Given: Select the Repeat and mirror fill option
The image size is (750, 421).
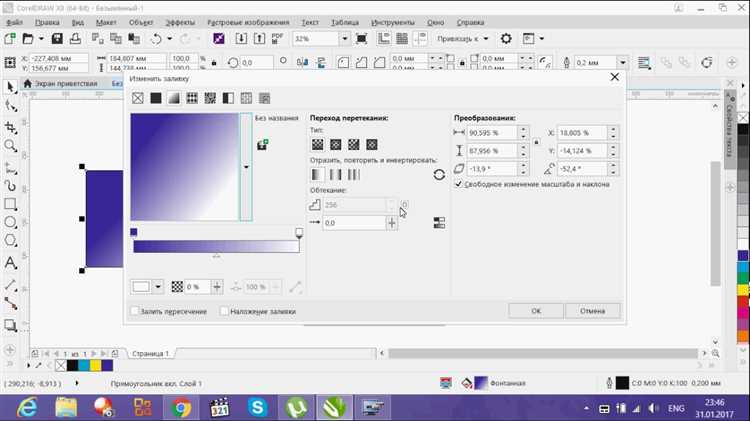Looking at the screenshot, I should pyautogui.click(x=336, y=175).
